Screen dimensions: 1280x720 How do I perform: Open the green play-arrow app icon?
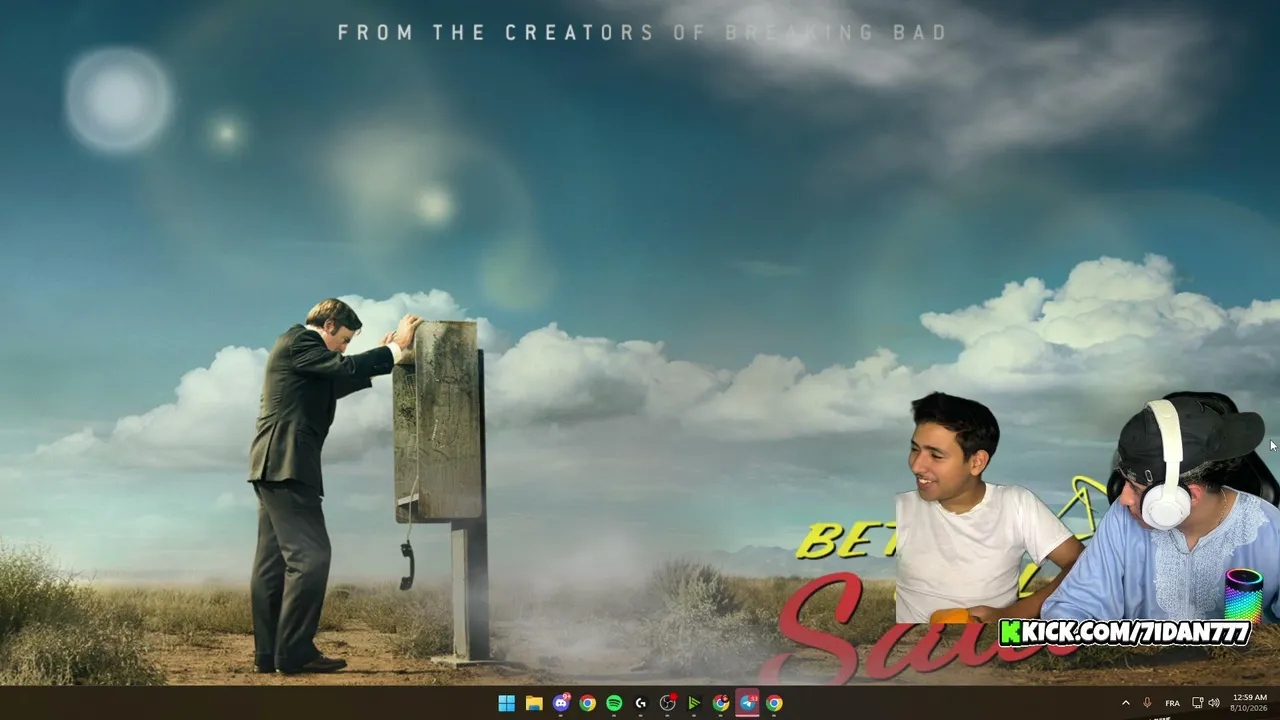point(694,703)
